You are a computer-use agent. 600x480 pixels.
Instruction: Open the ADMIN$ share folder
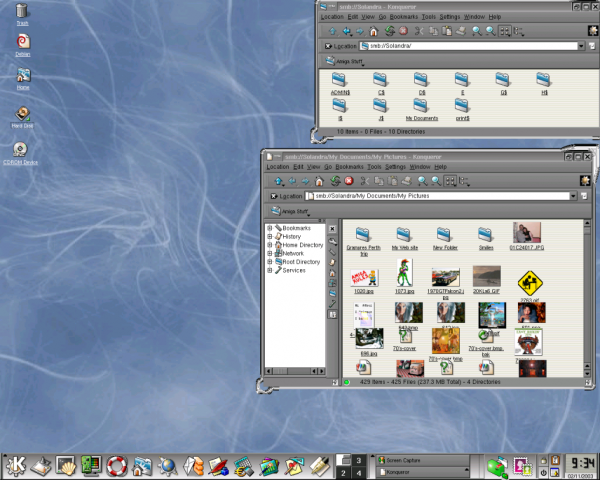click(x=340, y=84)
